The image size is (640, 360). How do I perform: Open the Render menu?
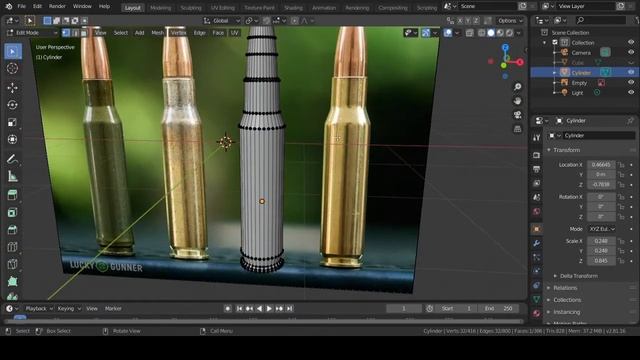click(57, 7)
